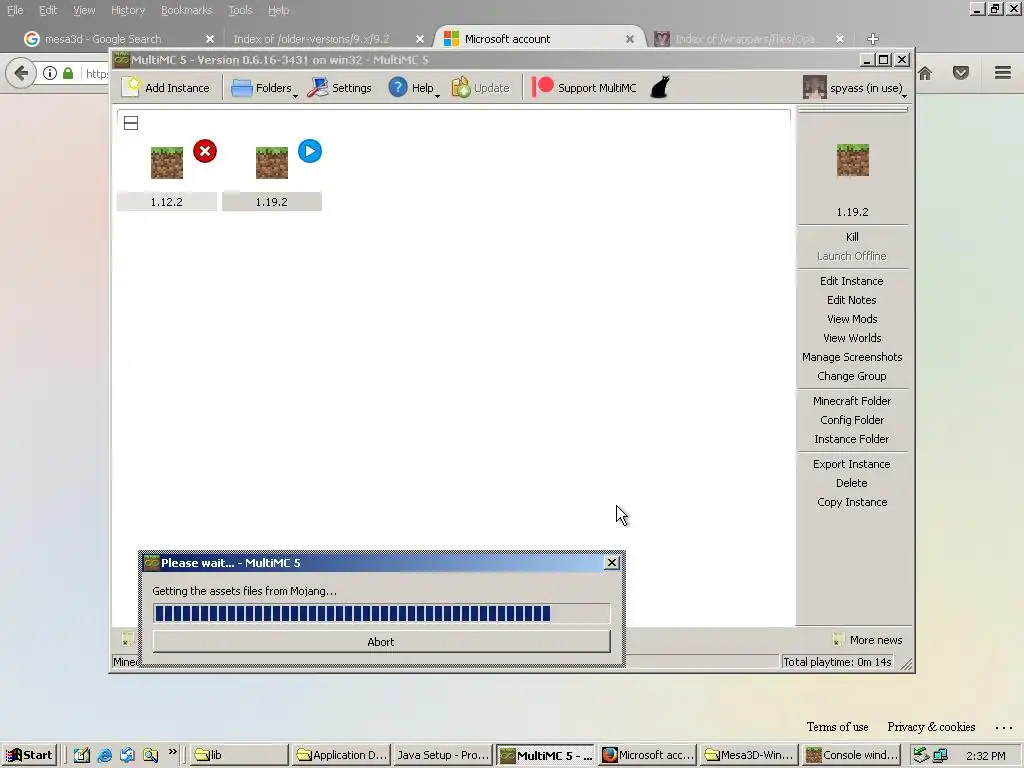
Task: Open the spyass account dropdown
Action: 854,88
